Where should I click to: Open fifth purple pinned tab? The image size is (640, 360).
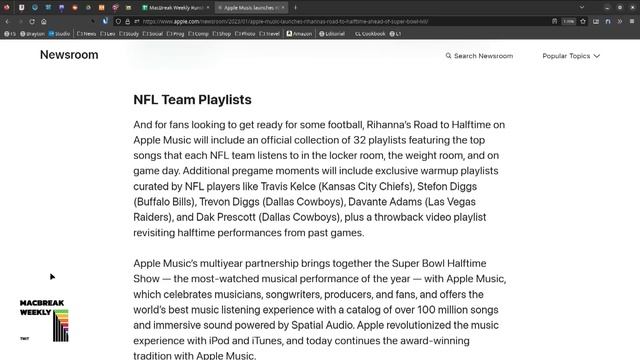(x=61, y=7)
